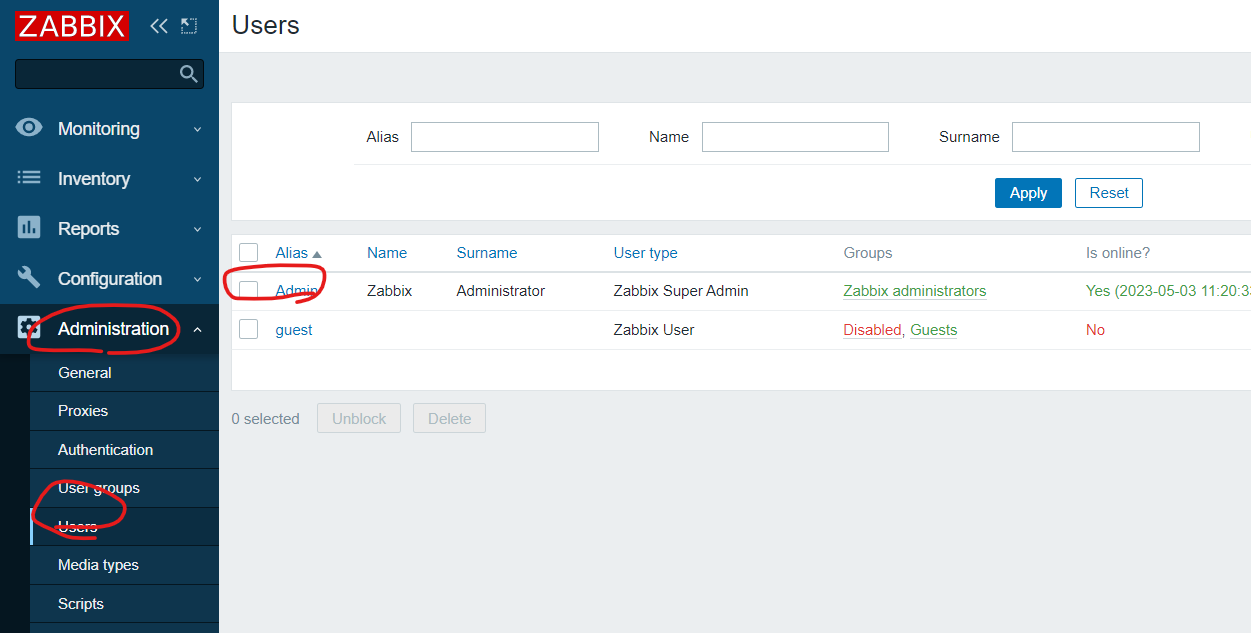Image resolution: width=1251 pixels, height=633 pixels.
Task: Open the Disabled group link
Action: click(872, 330)
